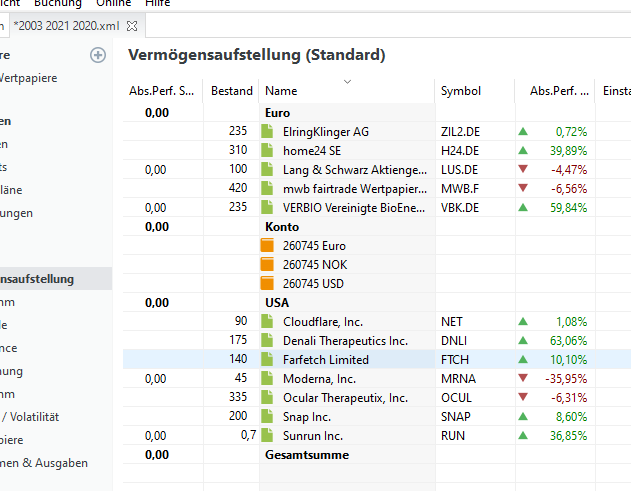Select the Moderna, Inc. name
Screen dimensions: 631x491
[x=320, y=379]
